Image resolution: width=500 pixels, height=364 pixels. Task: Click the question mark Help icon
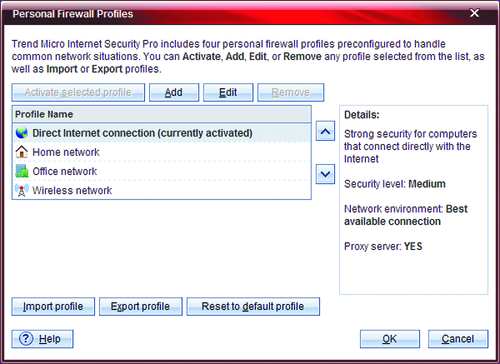coord(26,339)
